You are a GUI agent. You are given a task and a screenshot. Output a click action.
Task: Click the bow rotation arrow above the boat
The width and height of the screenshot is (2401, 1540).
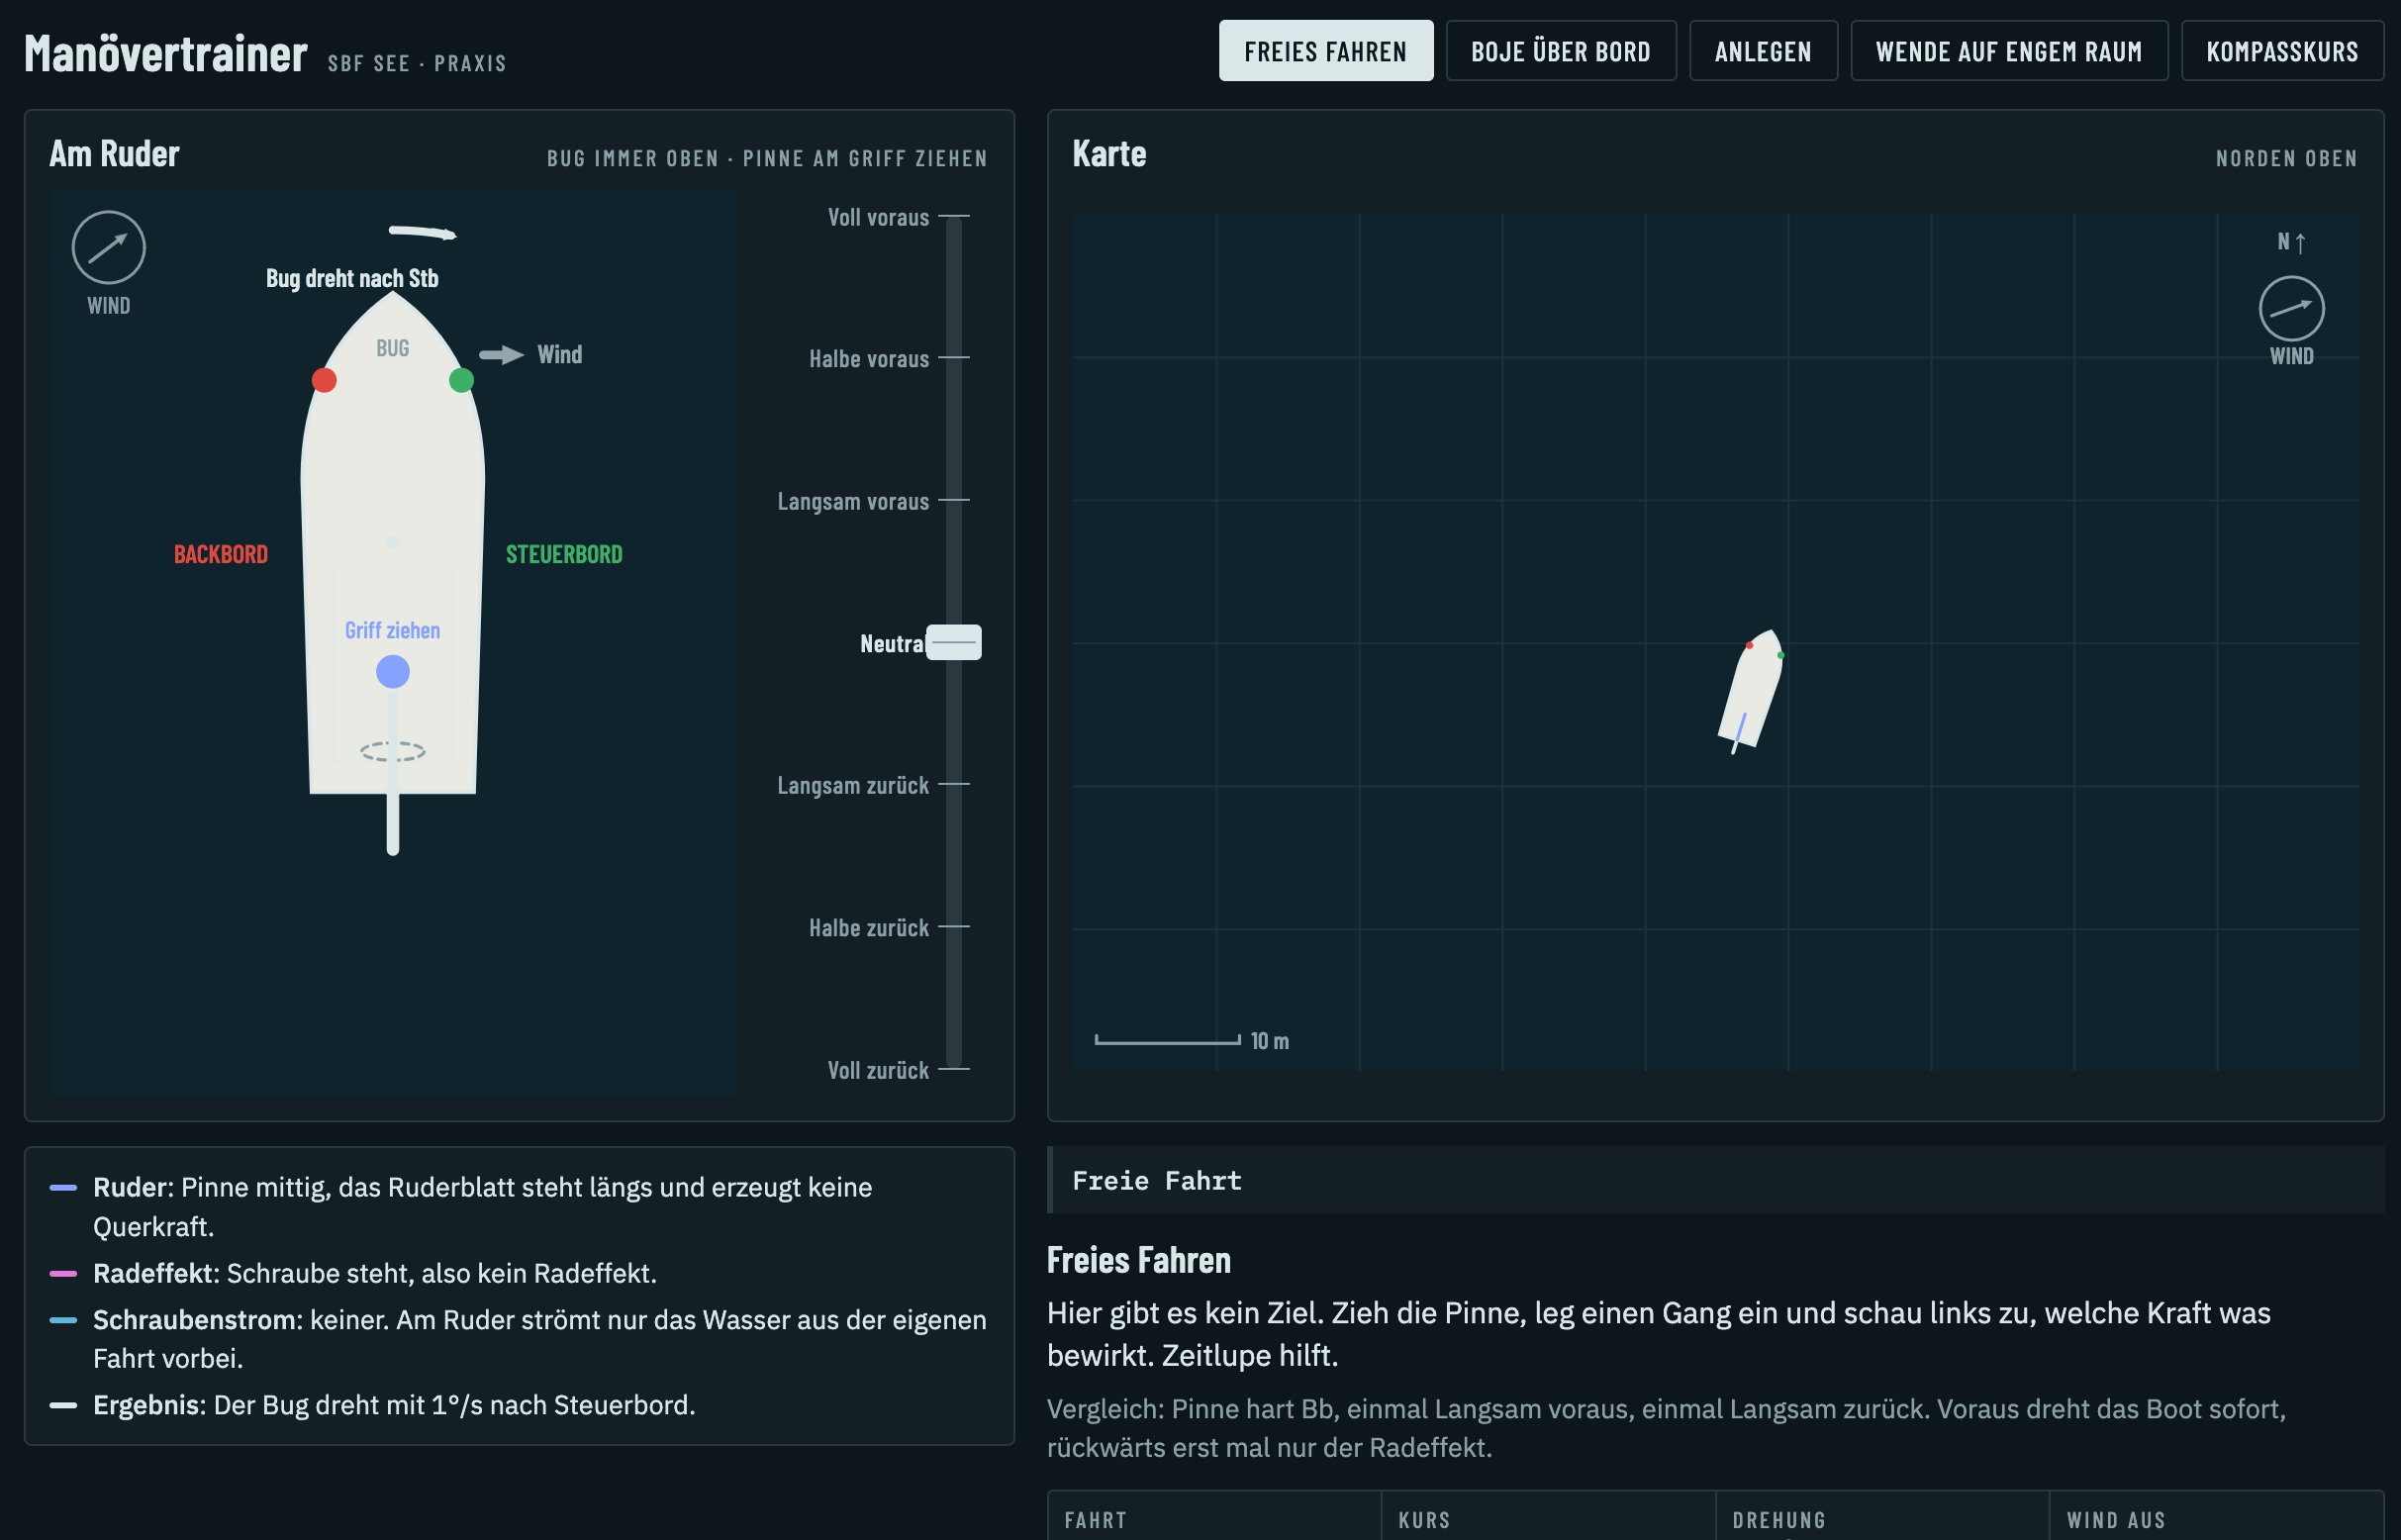[422, 233]
